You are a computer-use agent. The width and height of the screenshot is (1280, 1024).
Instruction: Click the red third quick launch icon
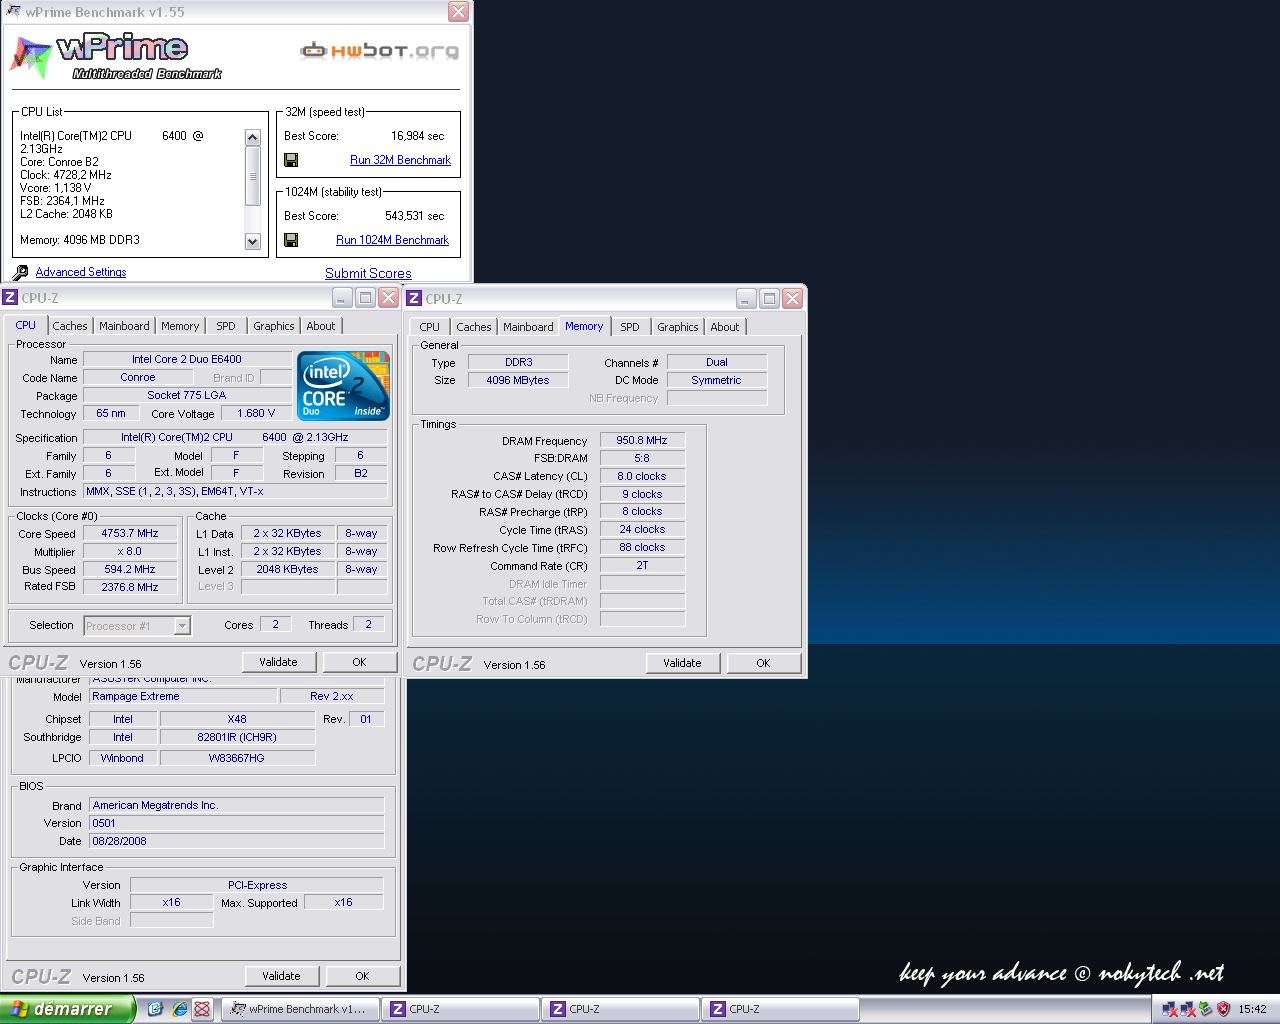click(x=202, y=1009)
